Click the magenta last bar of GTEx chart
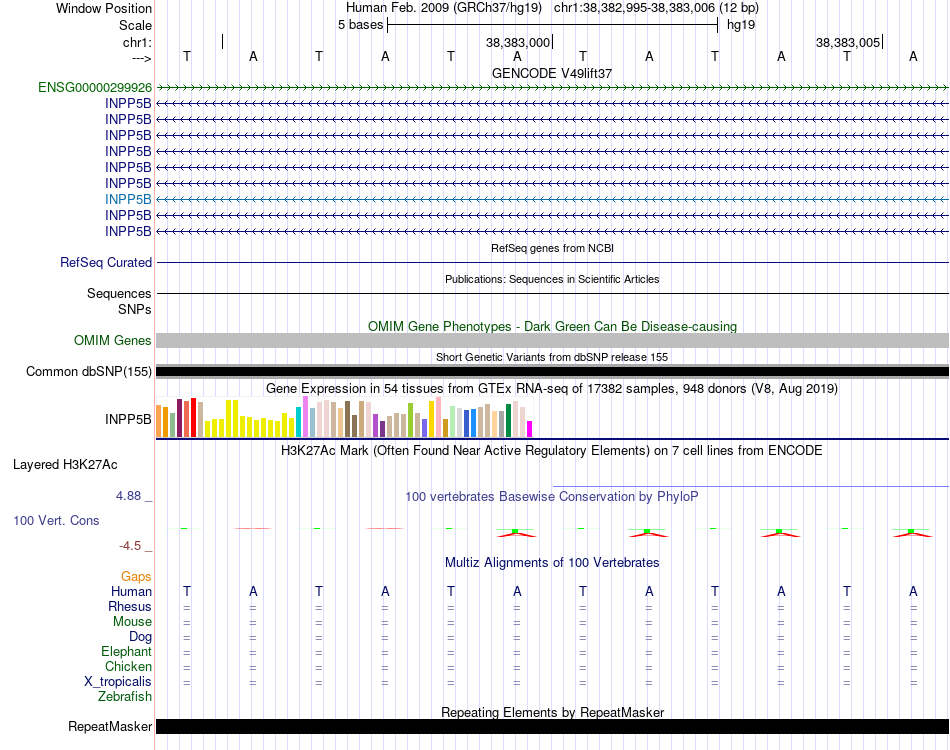 (x=530, y=429)
